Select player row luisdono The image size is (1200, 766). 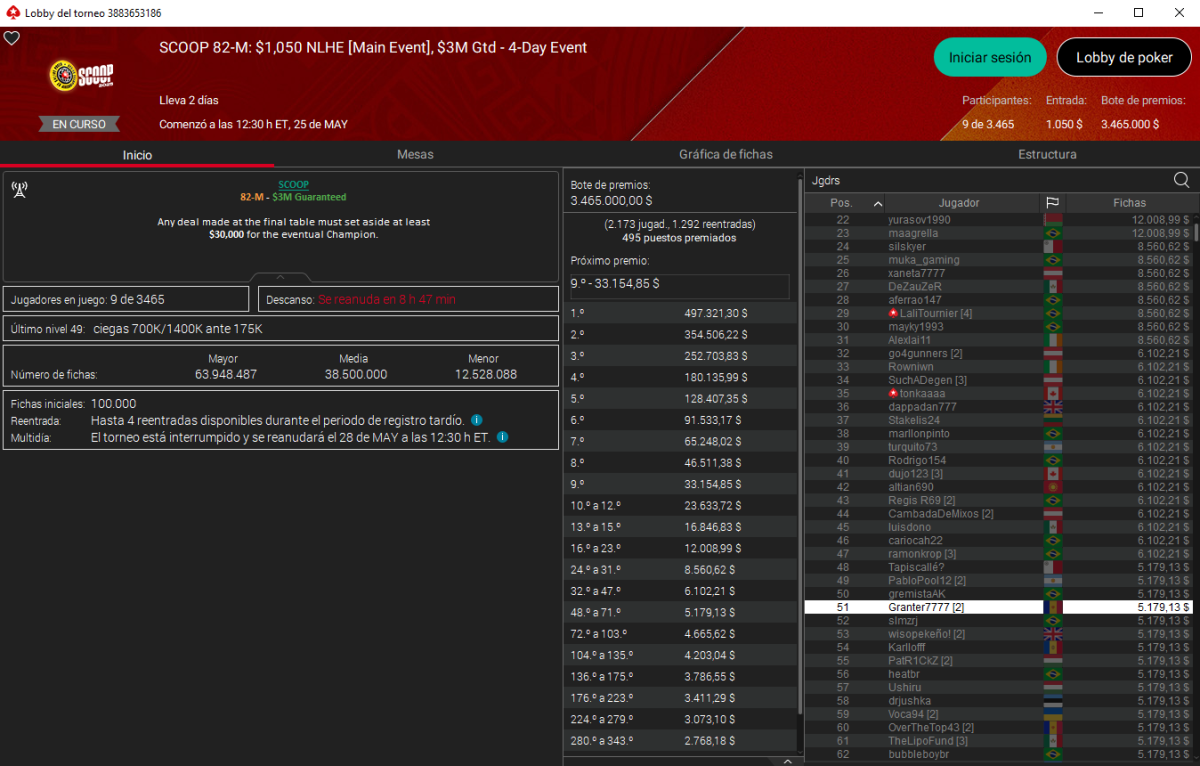pyautogui.click(x=999, y=527)
